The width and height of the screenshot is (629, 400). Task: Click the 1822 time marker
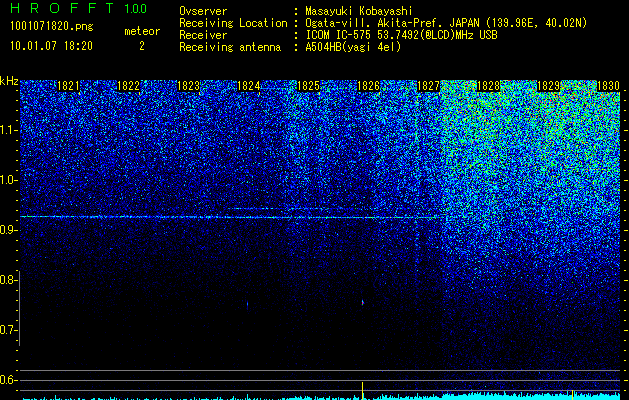(x=128, y=86)
